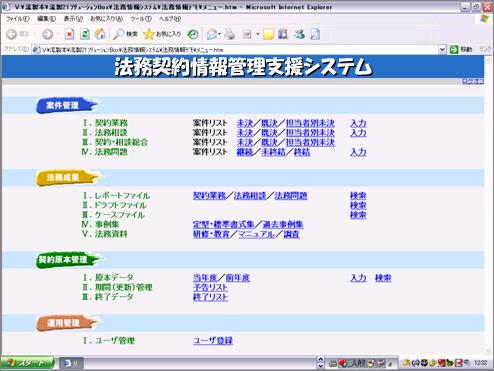This screenshot has width=494, height=371.
Task: Click the taskbar clock 12:32
Action: click(x=480, y=363)
